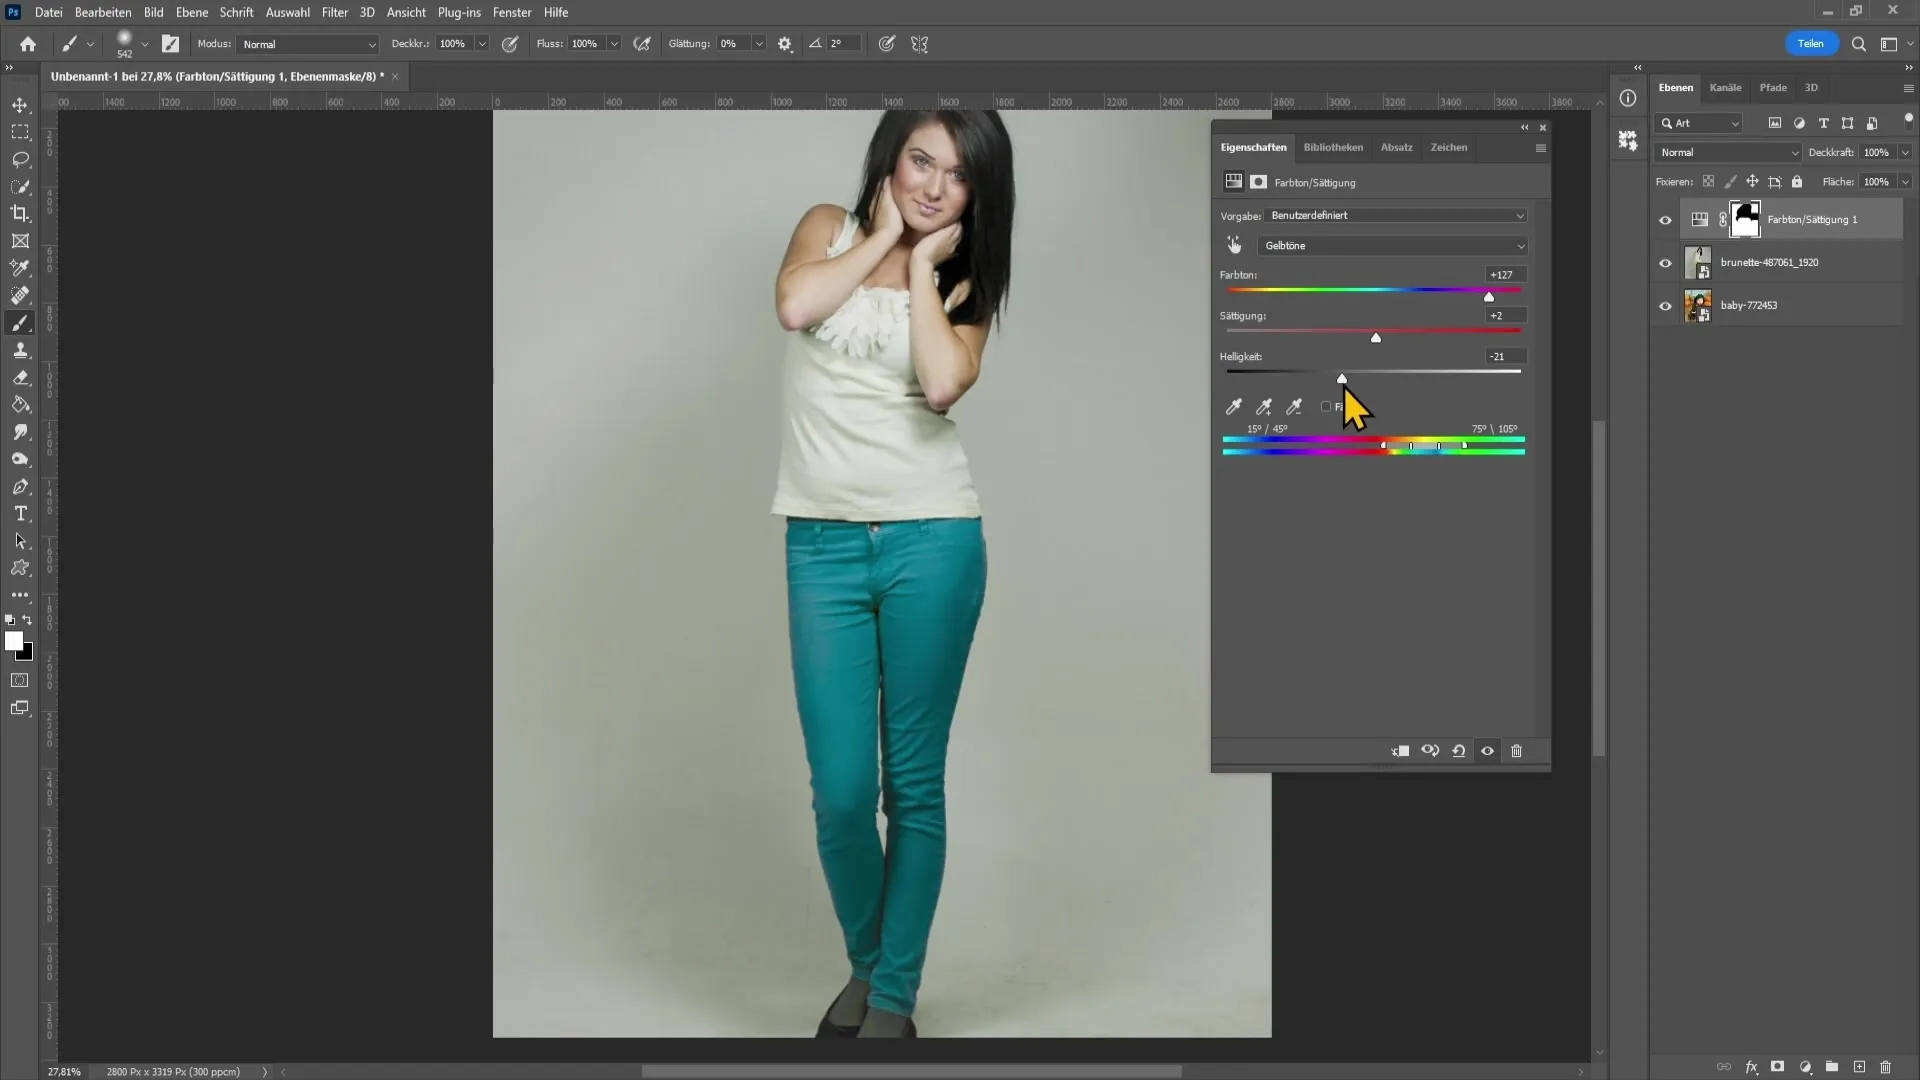This screenshot has height=1080, width=1920.
Task: Enable the colorize checkbox below Helligkeit
Action: point(1326,407)
